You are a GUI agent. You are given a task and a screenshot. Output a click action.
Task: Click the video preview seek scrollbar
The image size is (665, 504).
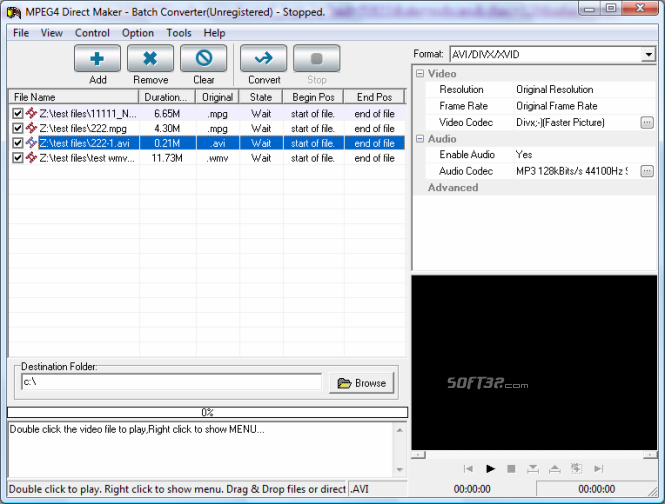point(534,455)
